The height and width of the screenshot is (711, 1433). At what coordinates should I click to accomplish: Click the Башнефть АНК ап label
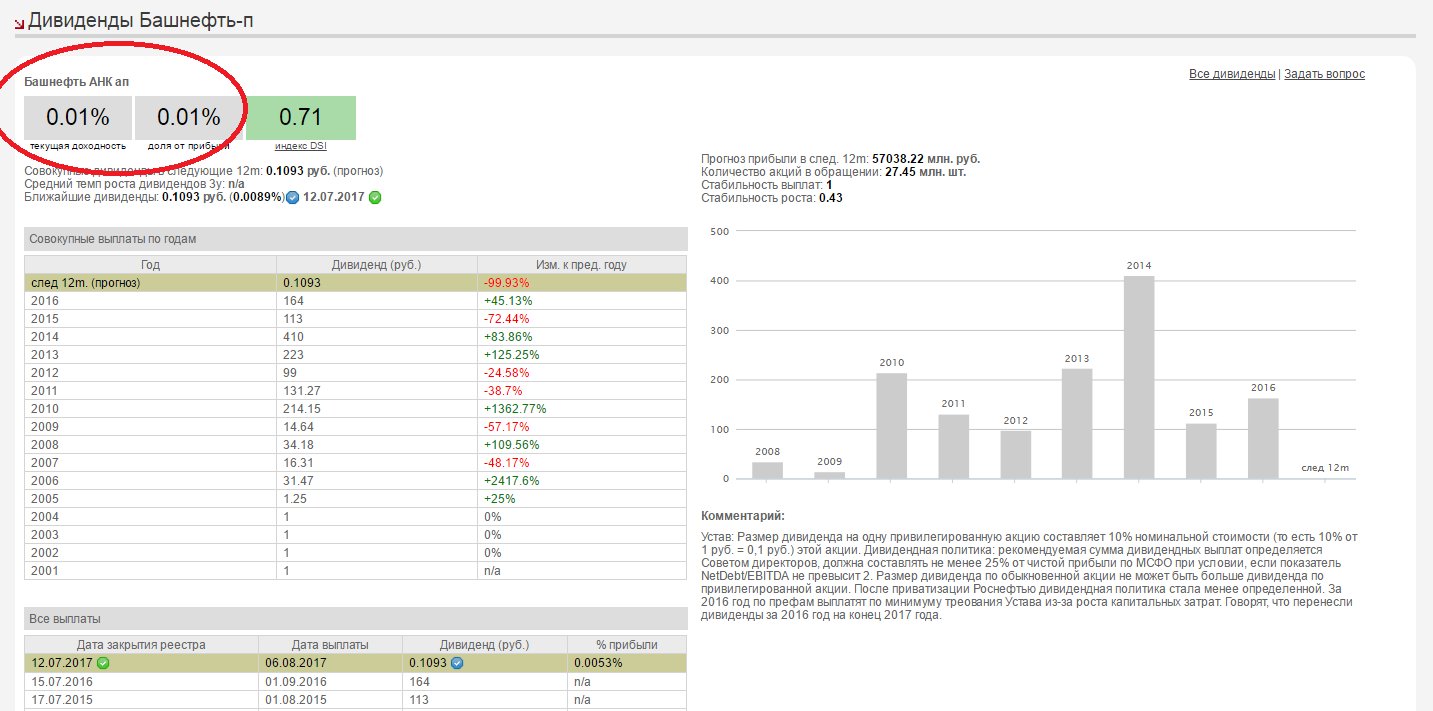click(x=77, y=81)
